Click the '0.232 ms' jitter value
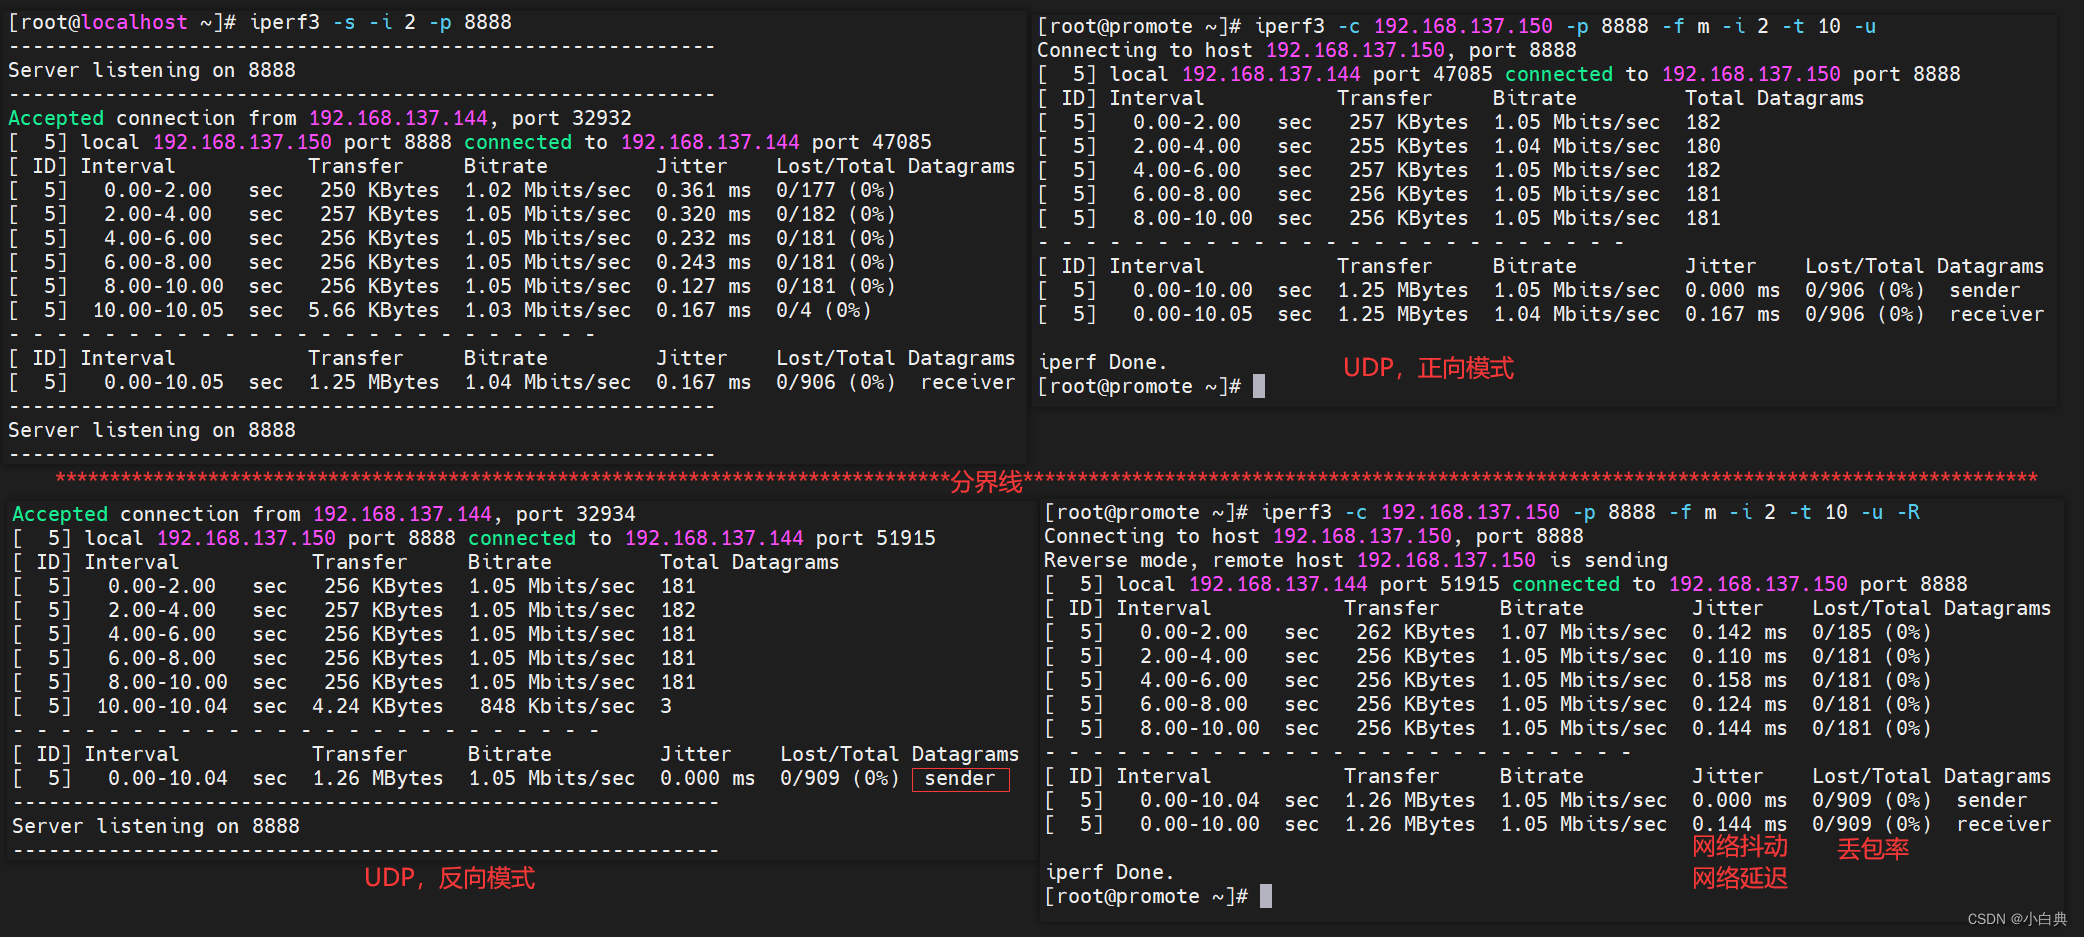 tap(704, 238)
